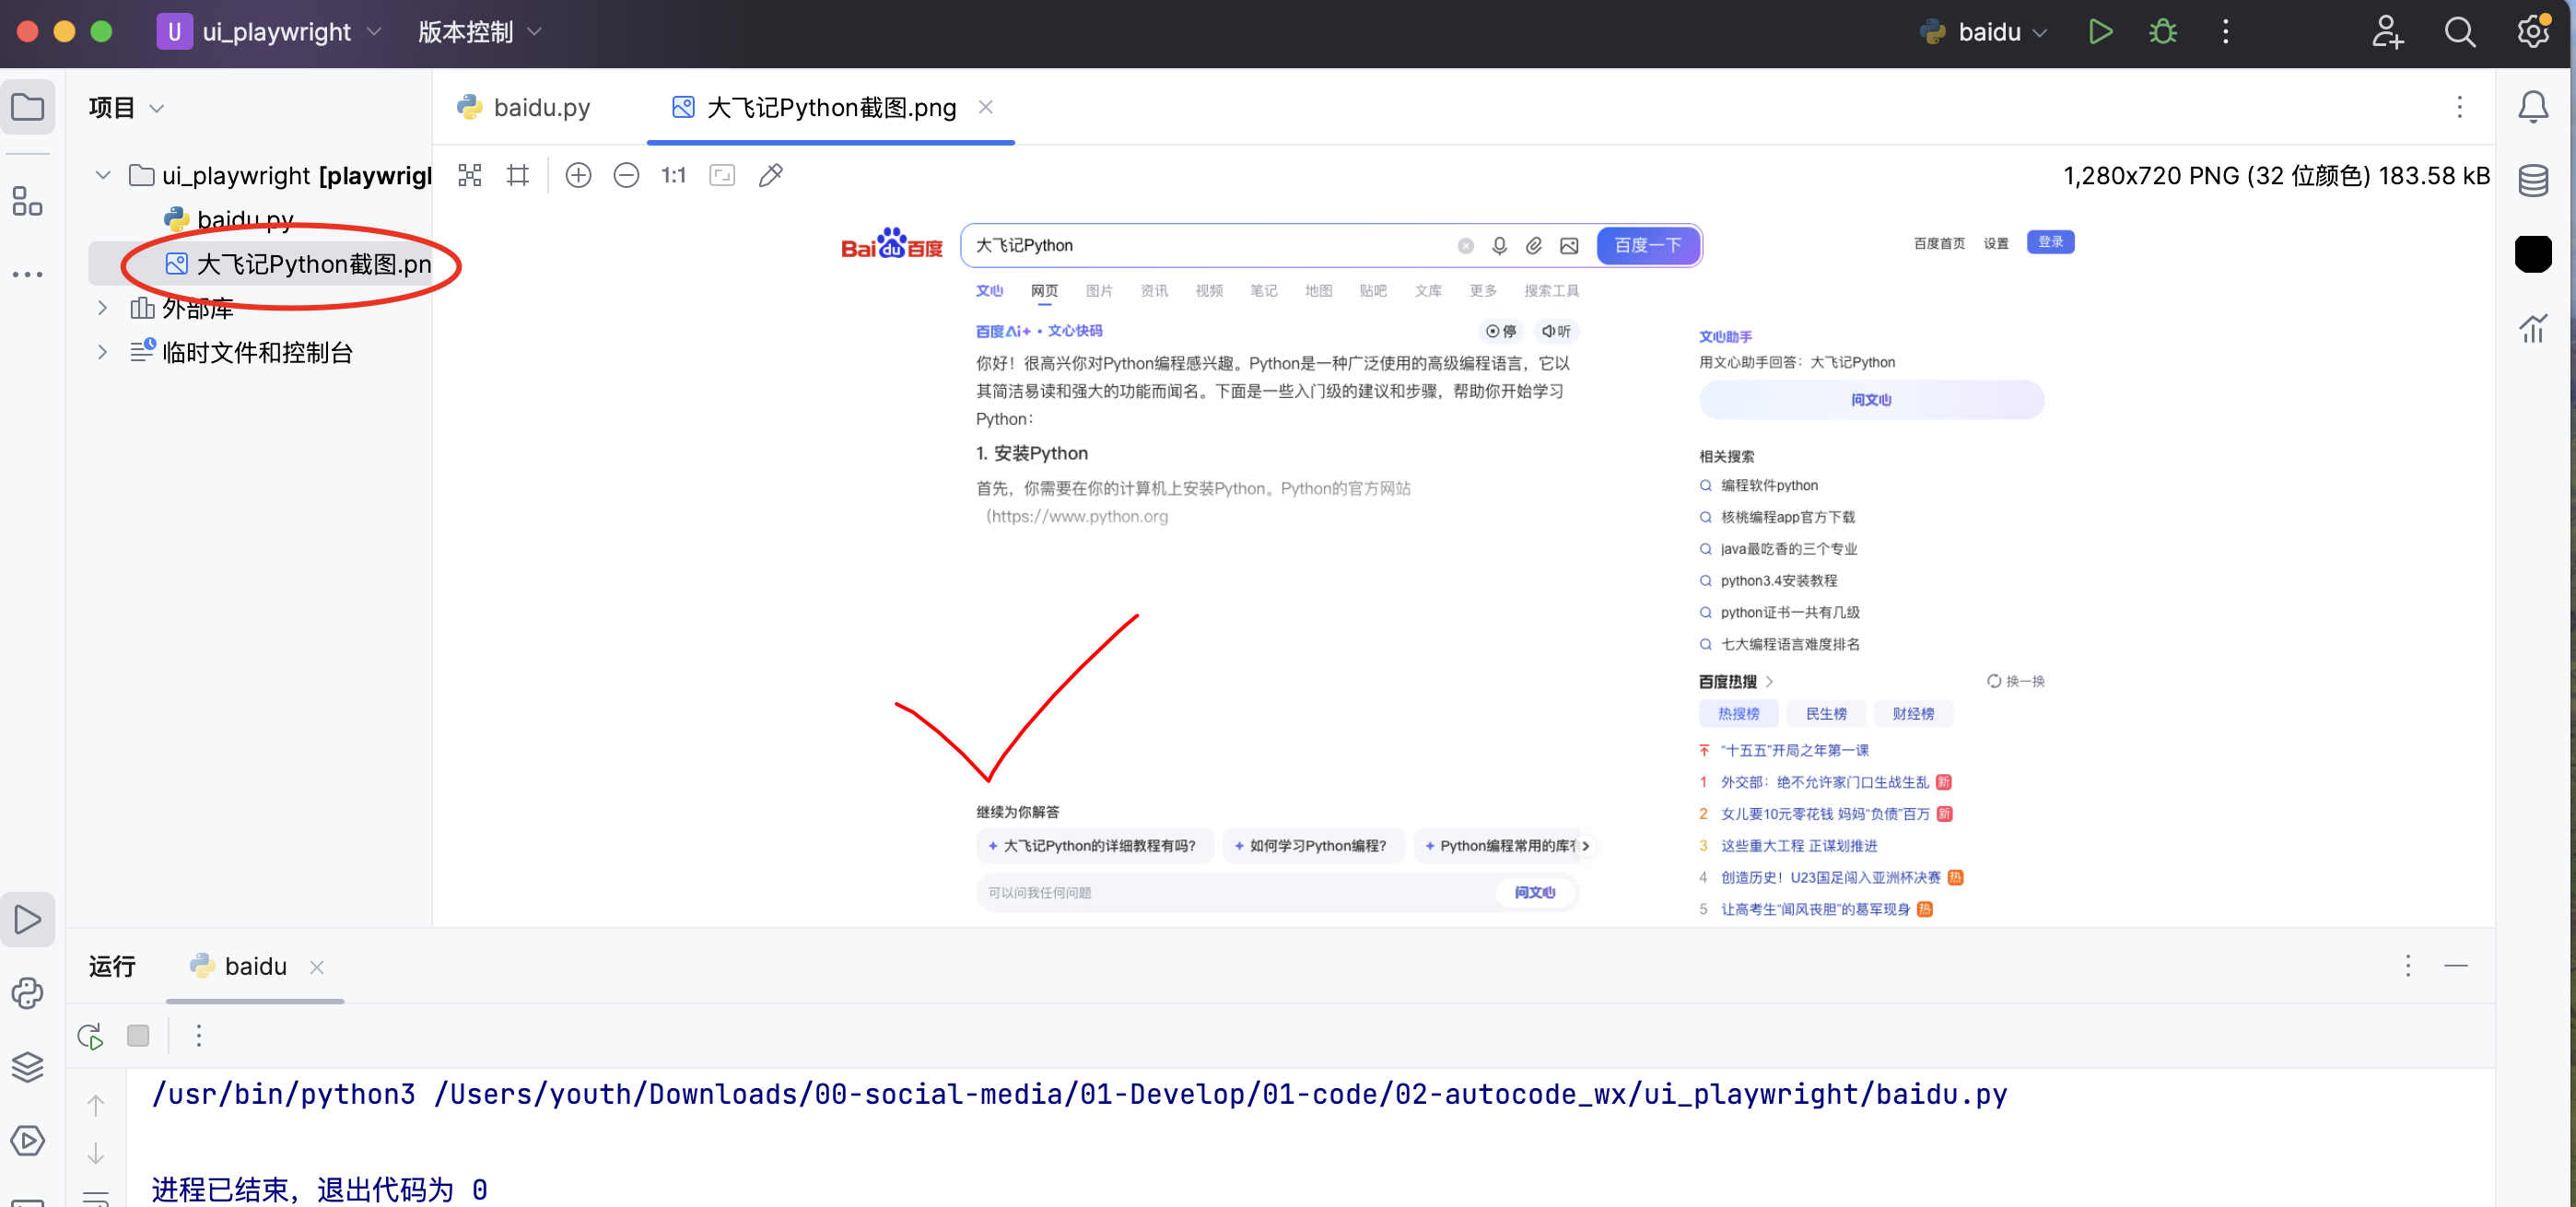This screenshot has height=1207, width=2576.
Task: Click the Debug bug icon
Action: coord(2162,32)
